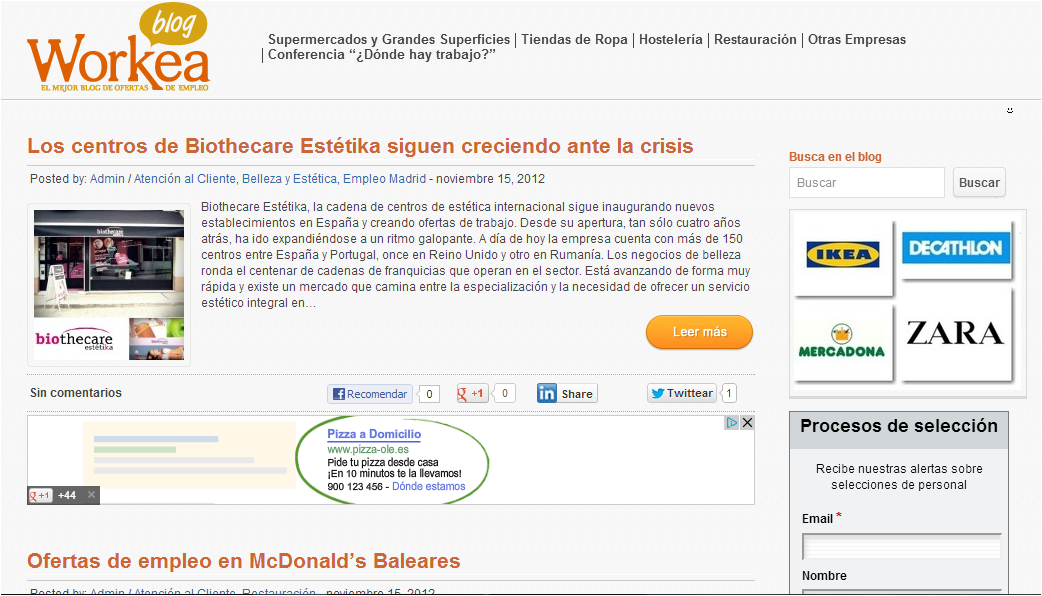
Task: Click the noviembre 15, 2012 date
Action: point(490,179)
